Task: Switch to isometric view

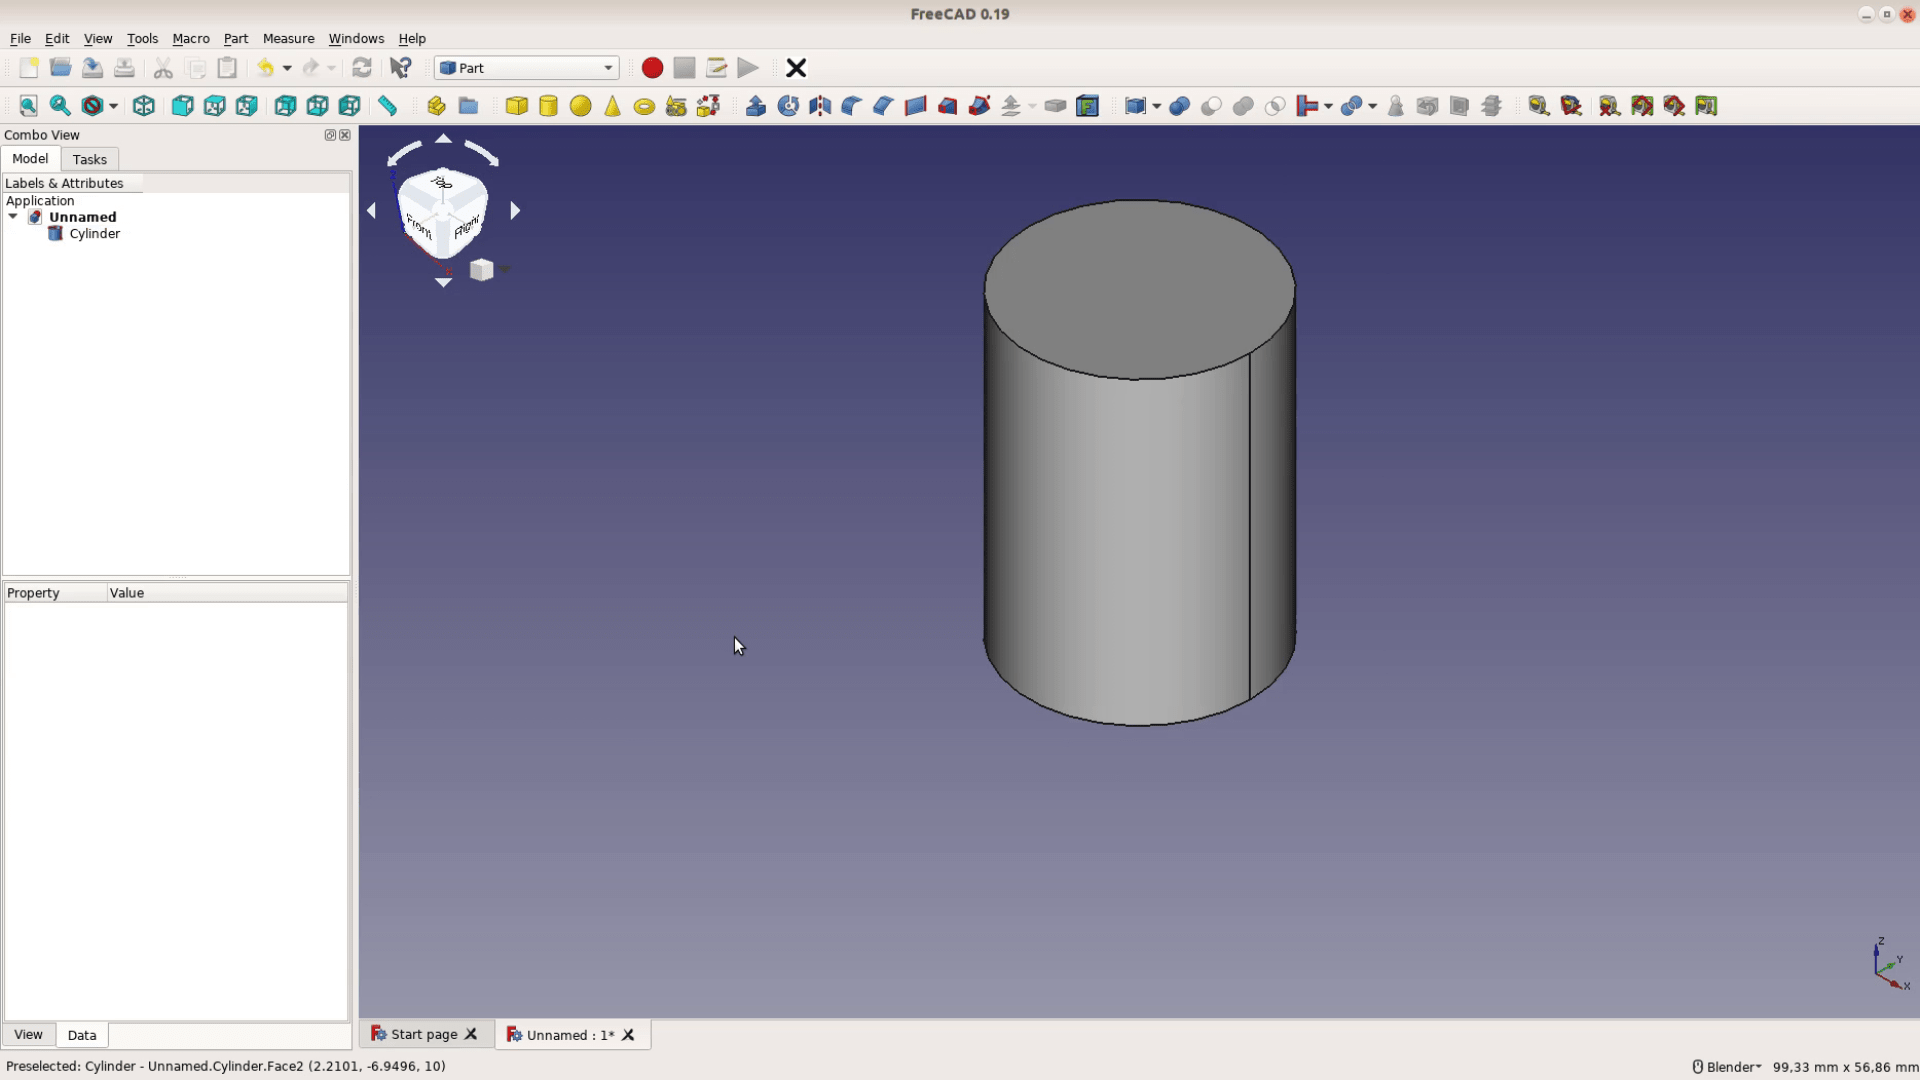Action: point(144,106)
